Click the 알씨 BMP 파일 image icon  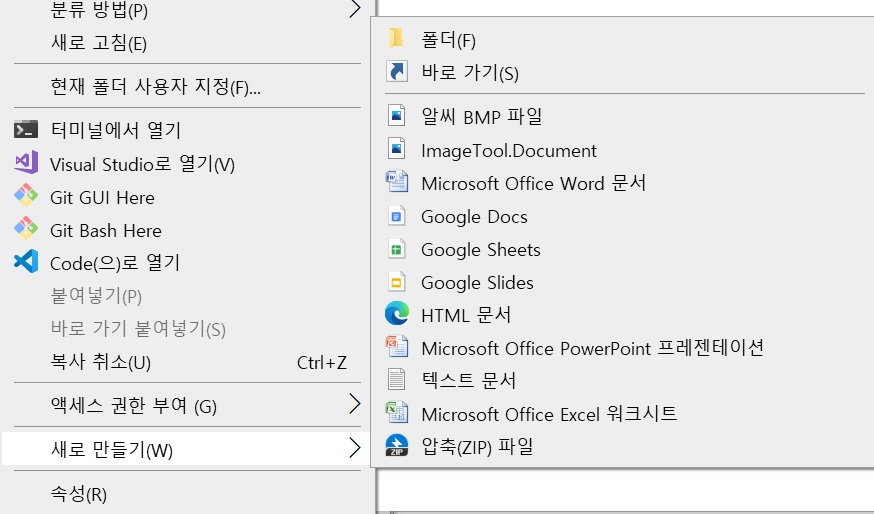(x=396, y=115)
